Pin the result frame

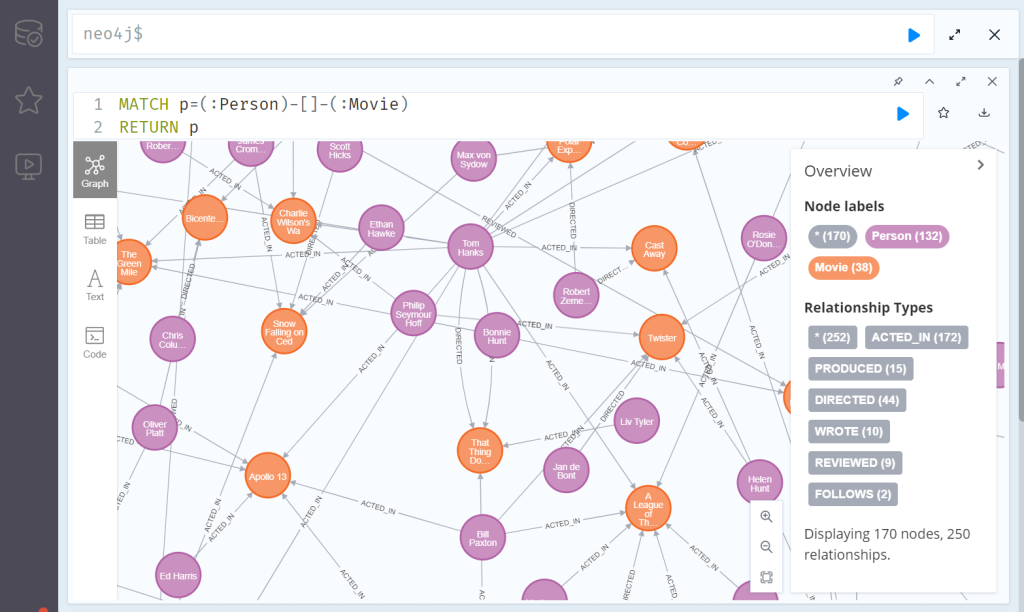pos(898,82)
